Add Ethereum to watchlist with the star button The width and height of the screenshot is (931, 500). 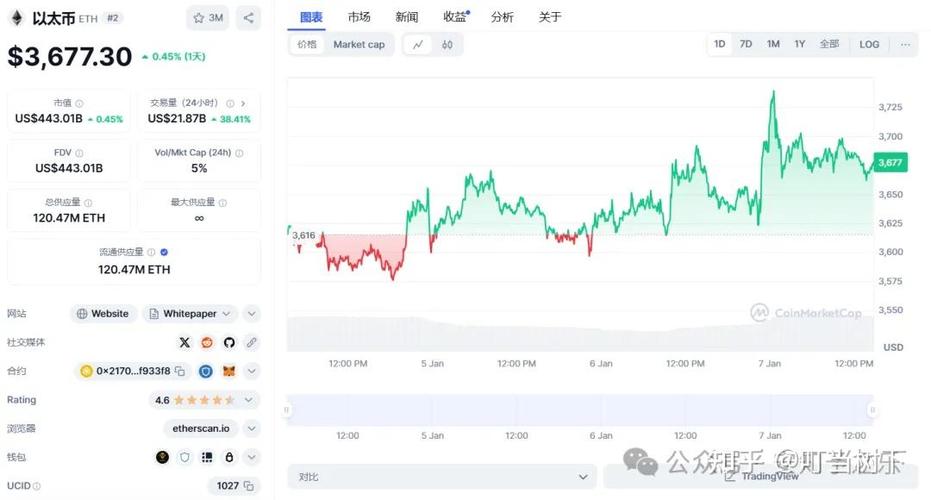[x=207, y=17]
